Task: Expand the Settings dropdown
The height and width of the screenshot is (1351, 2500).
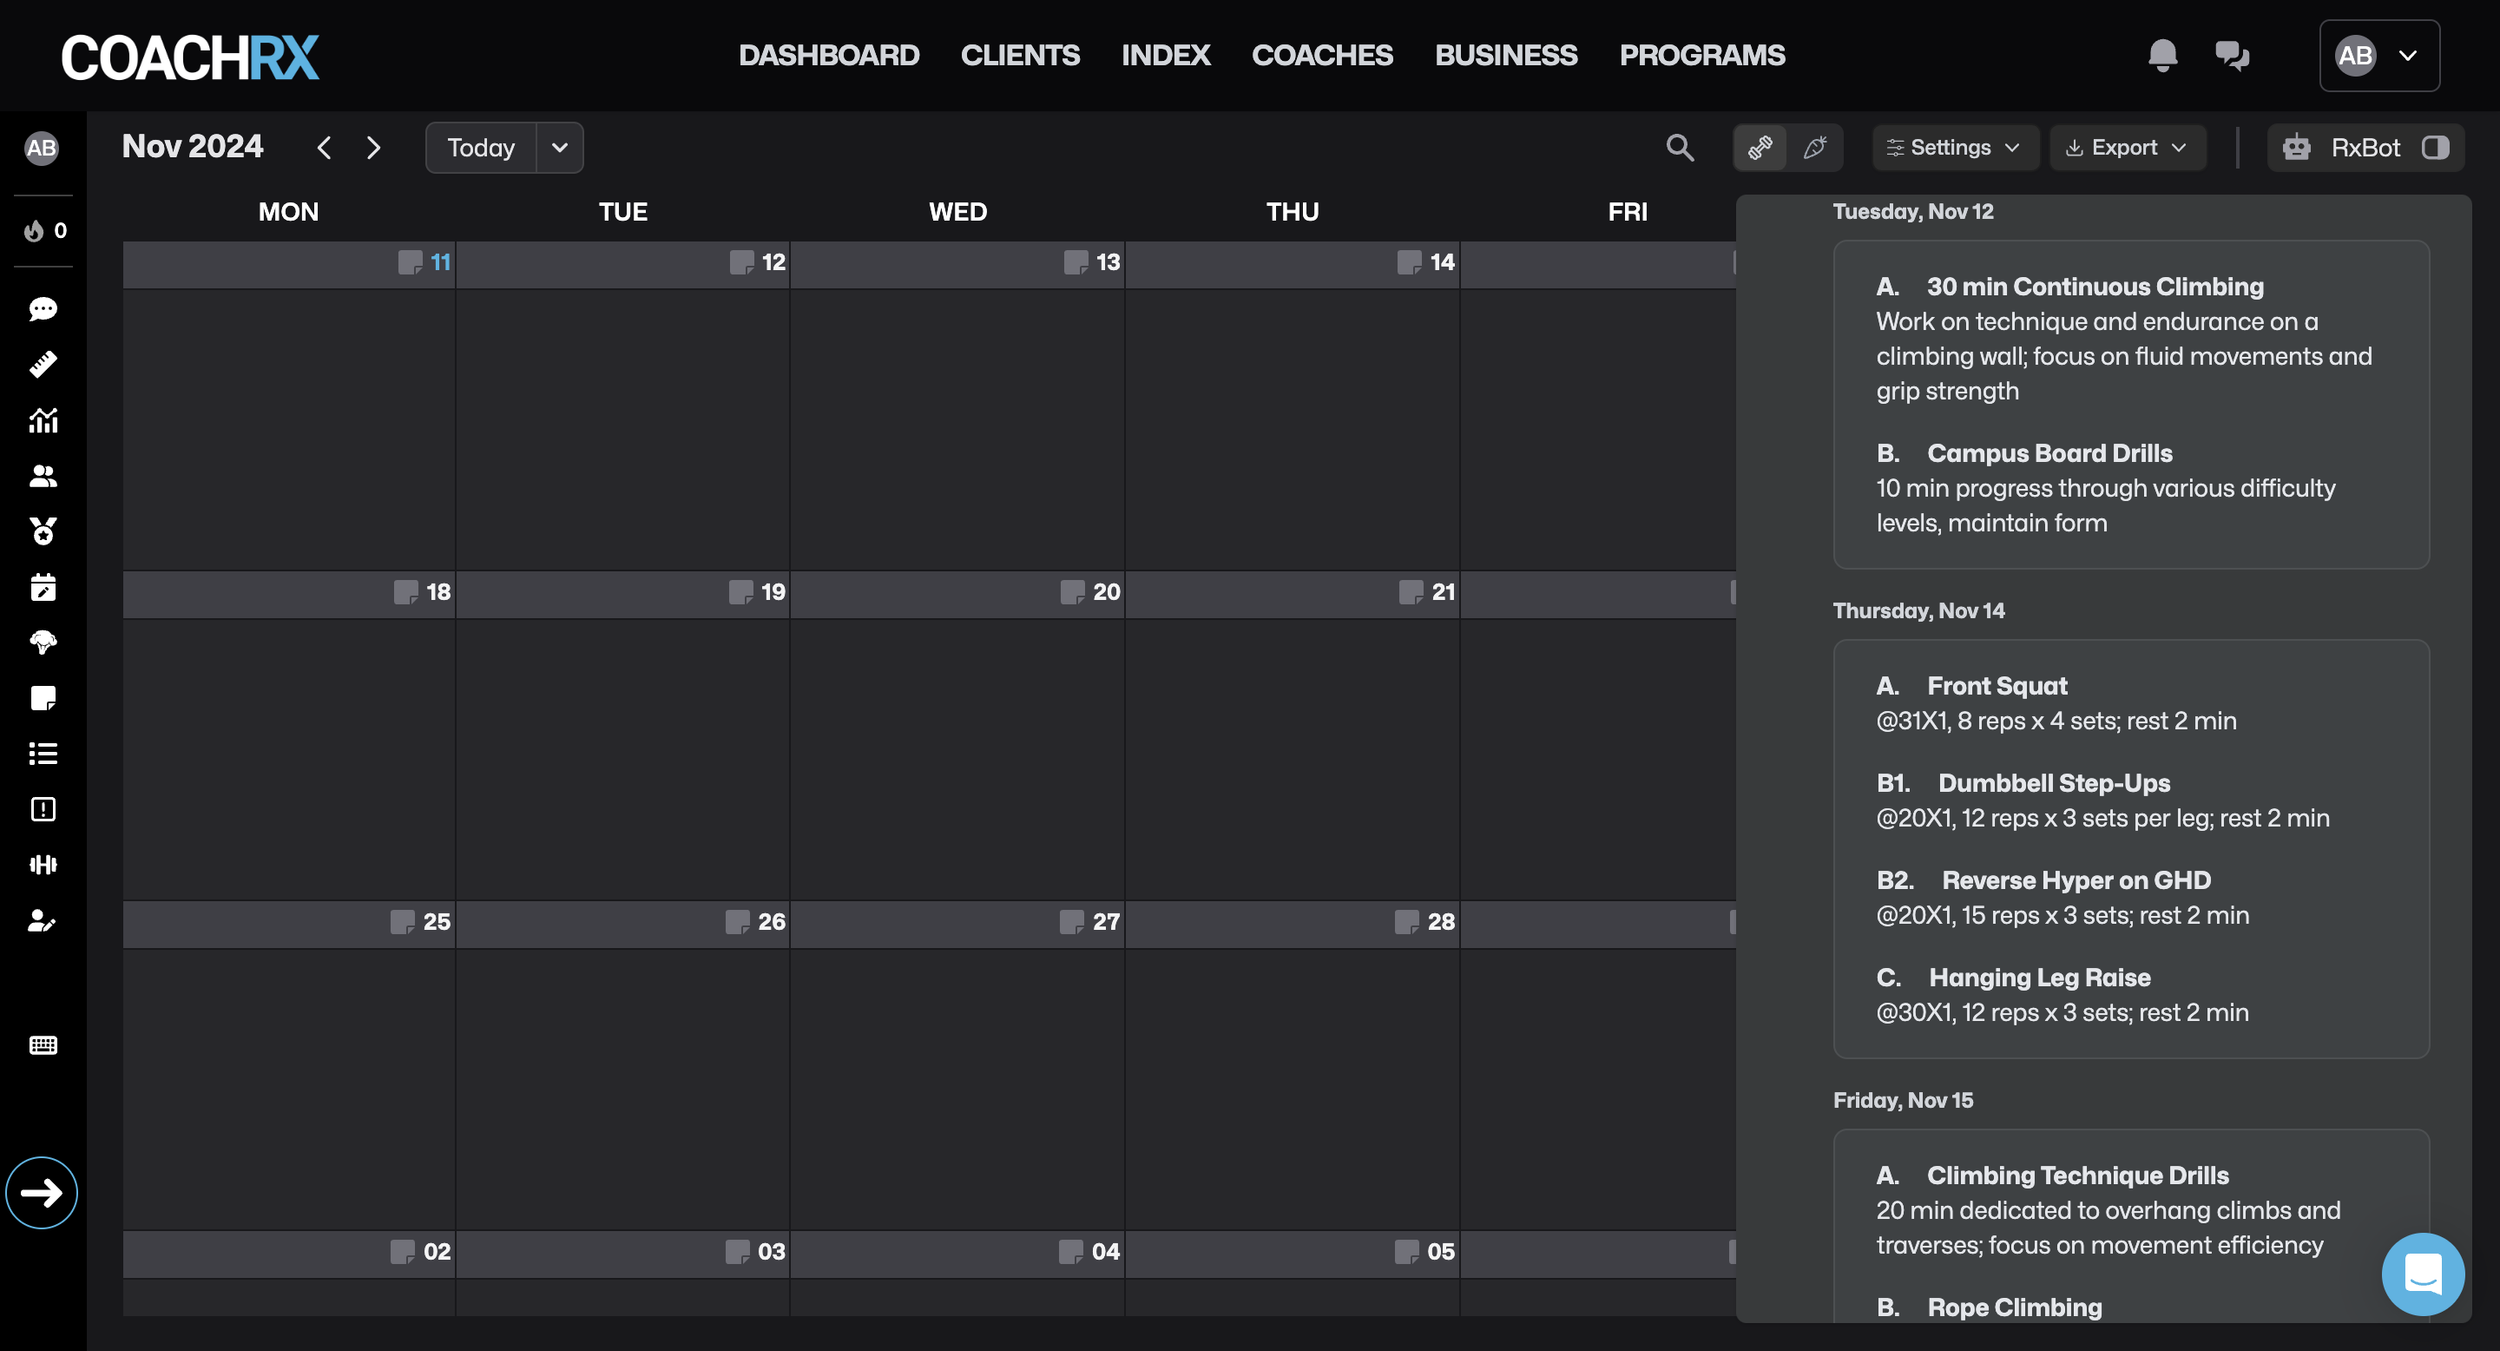Action: pyautogui.click(x=1954, y=148)
